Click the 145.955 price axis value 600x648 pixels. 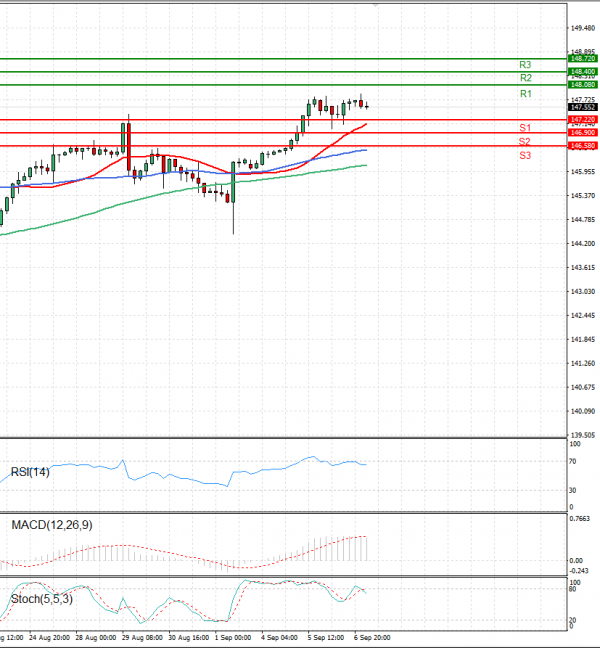point(583,172)
